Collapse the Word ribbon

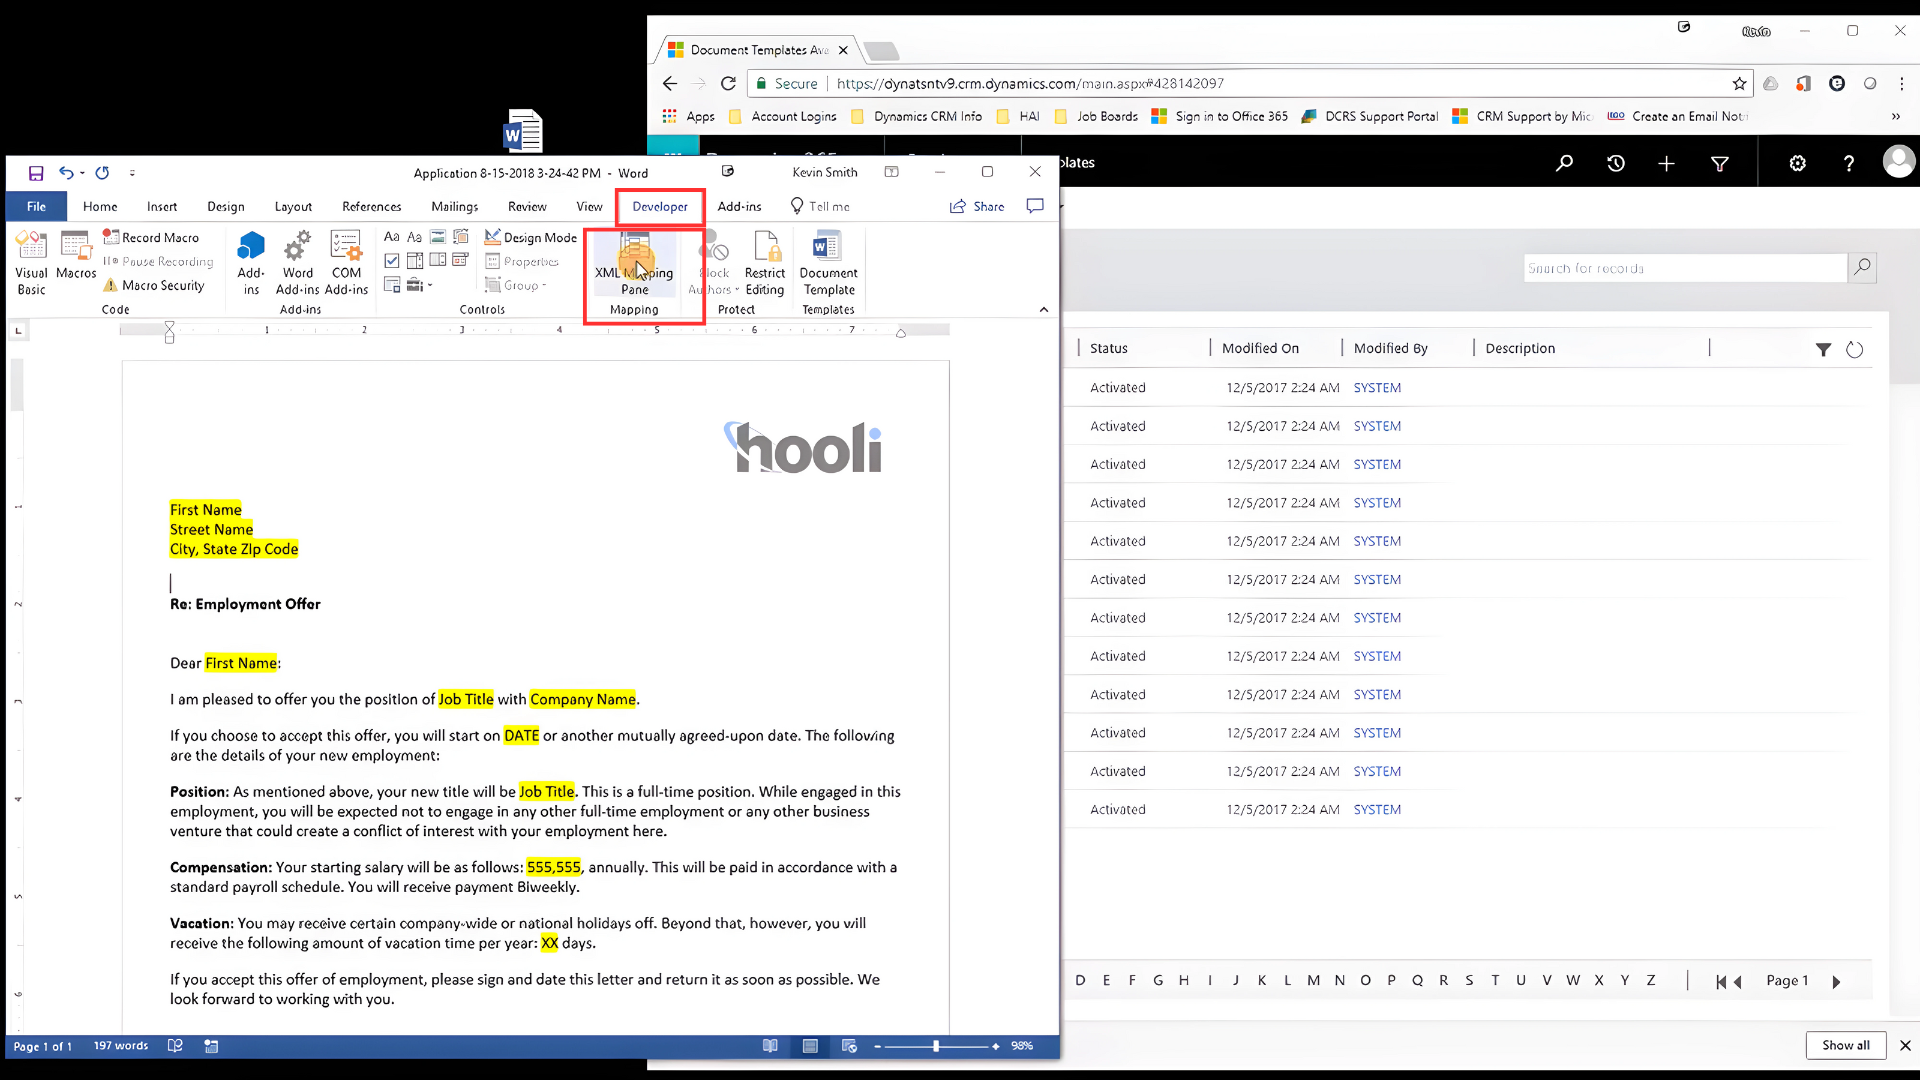(1044, 309)
